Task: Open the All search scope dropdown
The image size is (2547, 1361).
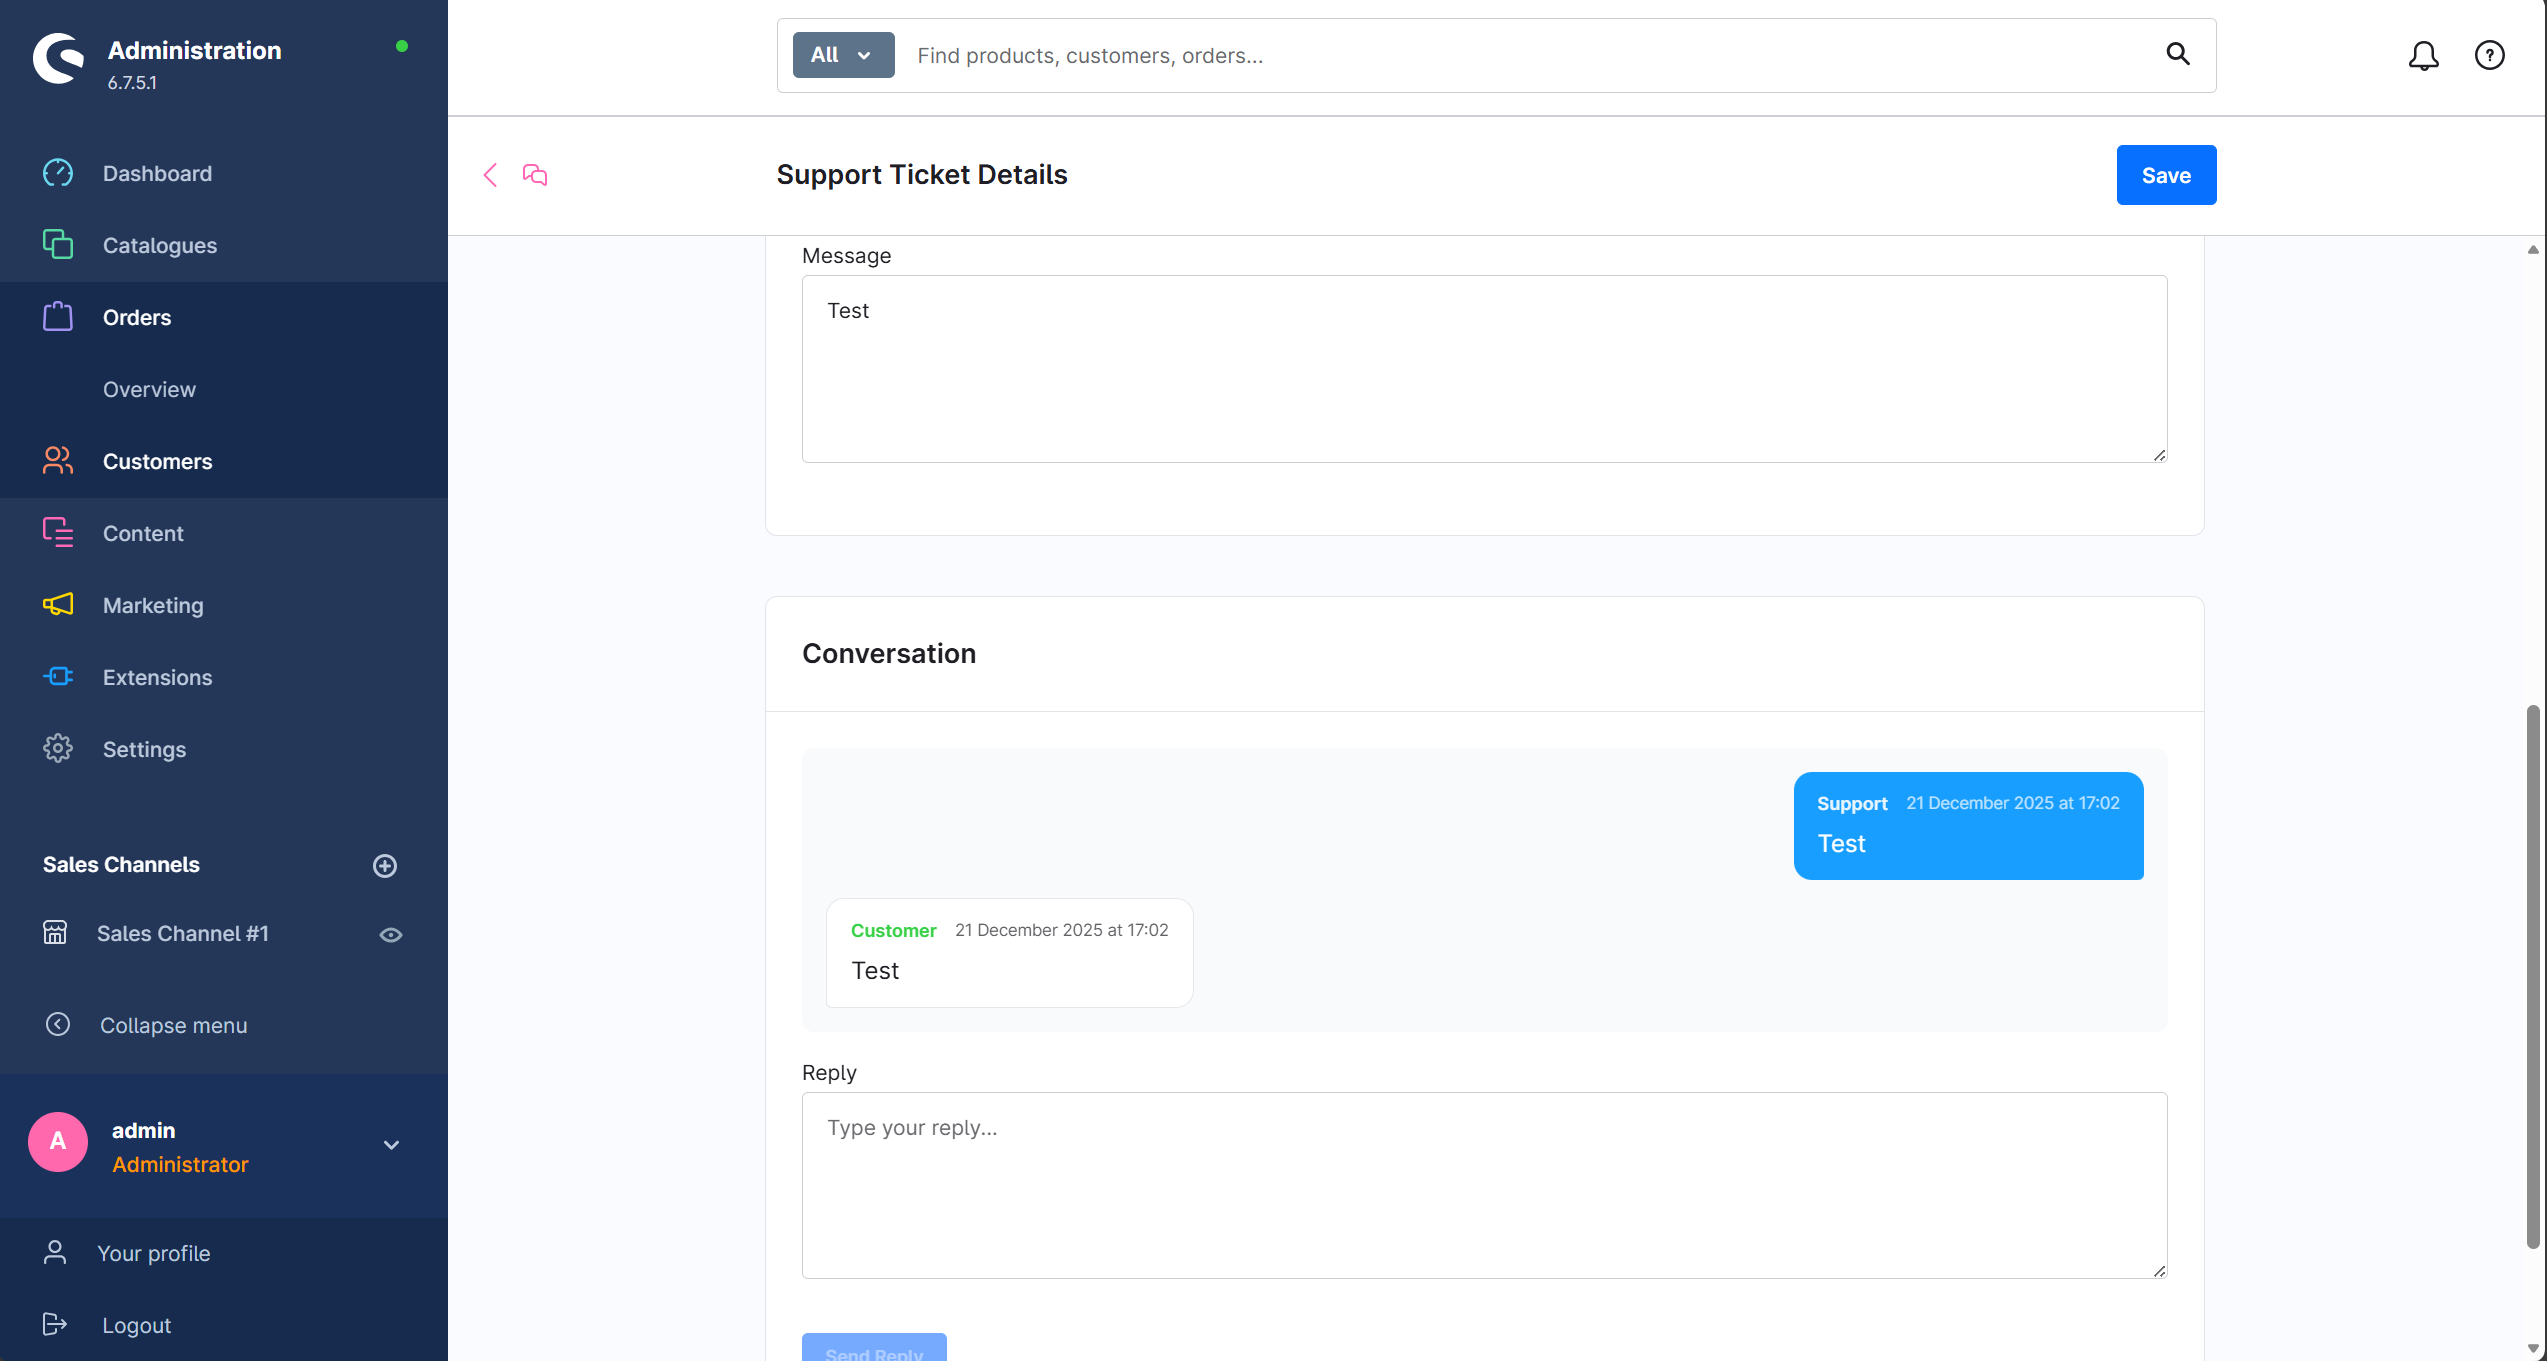Action: (x=843, y=55)
